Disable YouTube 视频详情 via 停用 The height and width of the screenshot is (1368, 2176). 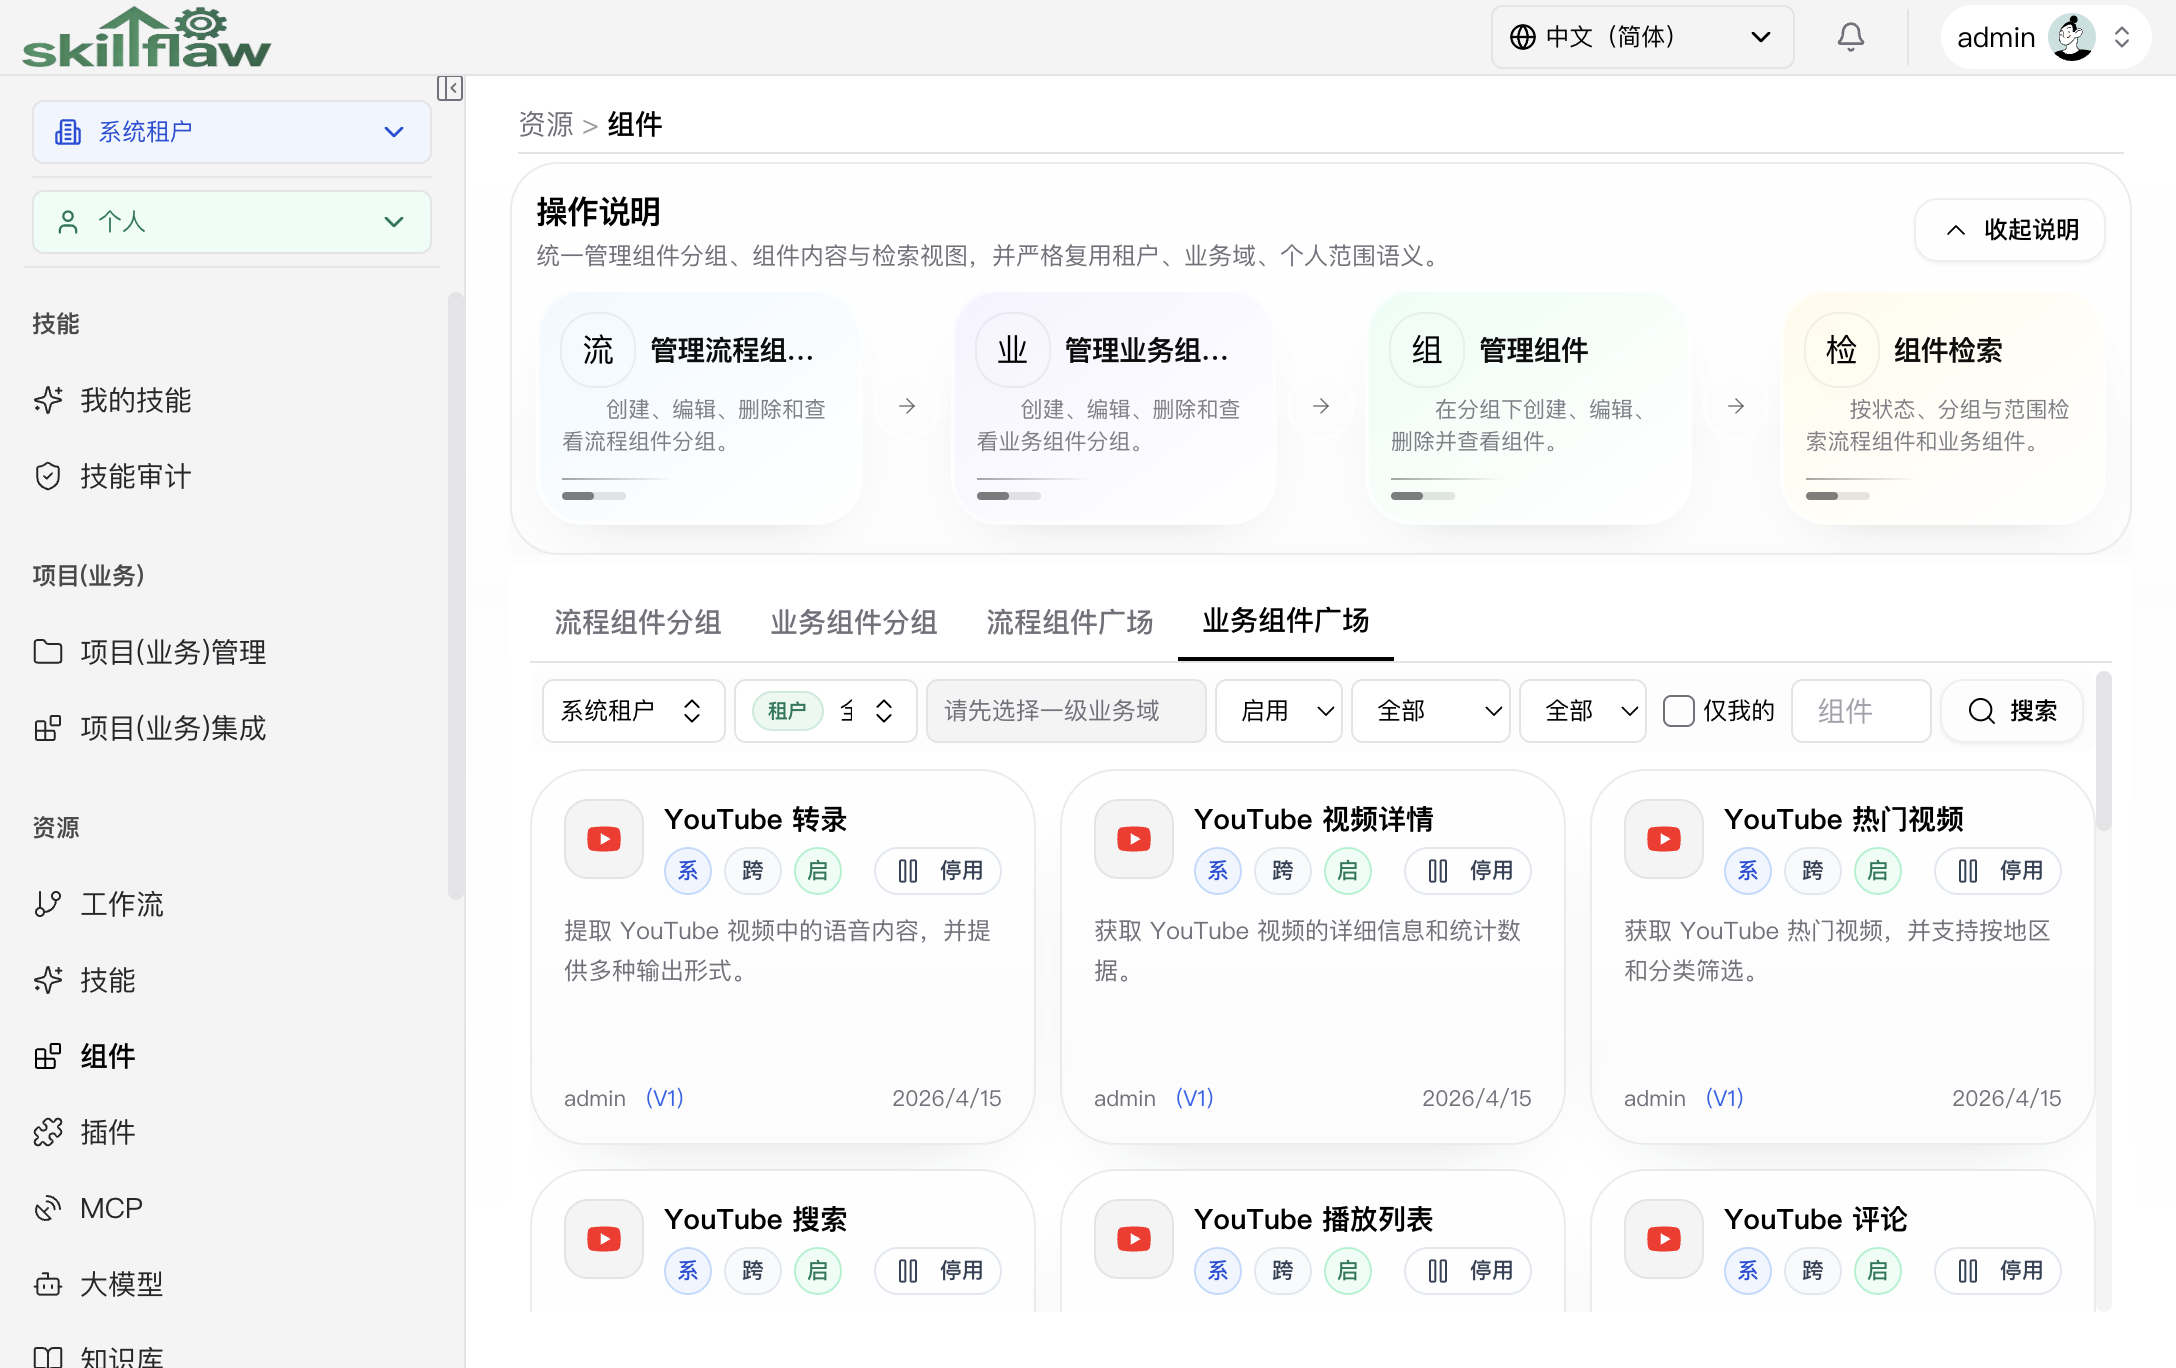[1468, 871]
